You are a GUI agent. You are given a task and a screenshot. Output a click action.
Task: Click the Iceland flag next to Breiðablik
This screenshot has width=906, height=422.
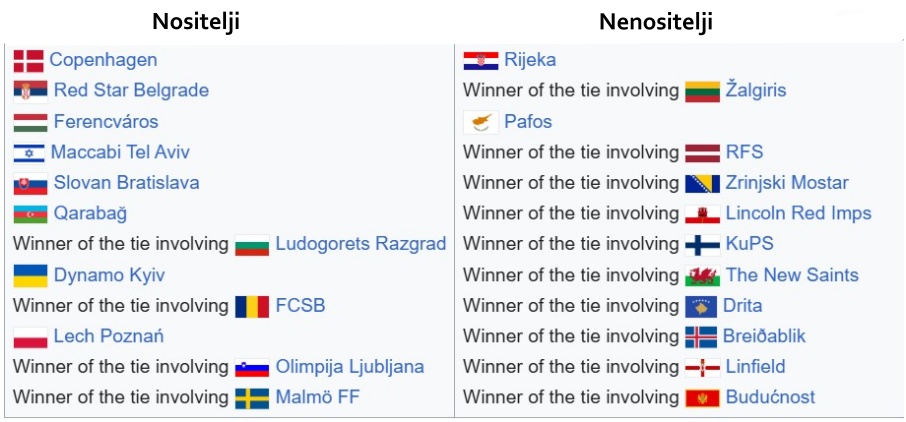pos(701,337)
